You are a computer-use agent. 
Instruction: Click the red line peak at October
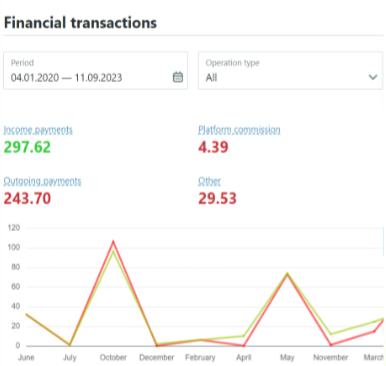(x=113, y=241)
